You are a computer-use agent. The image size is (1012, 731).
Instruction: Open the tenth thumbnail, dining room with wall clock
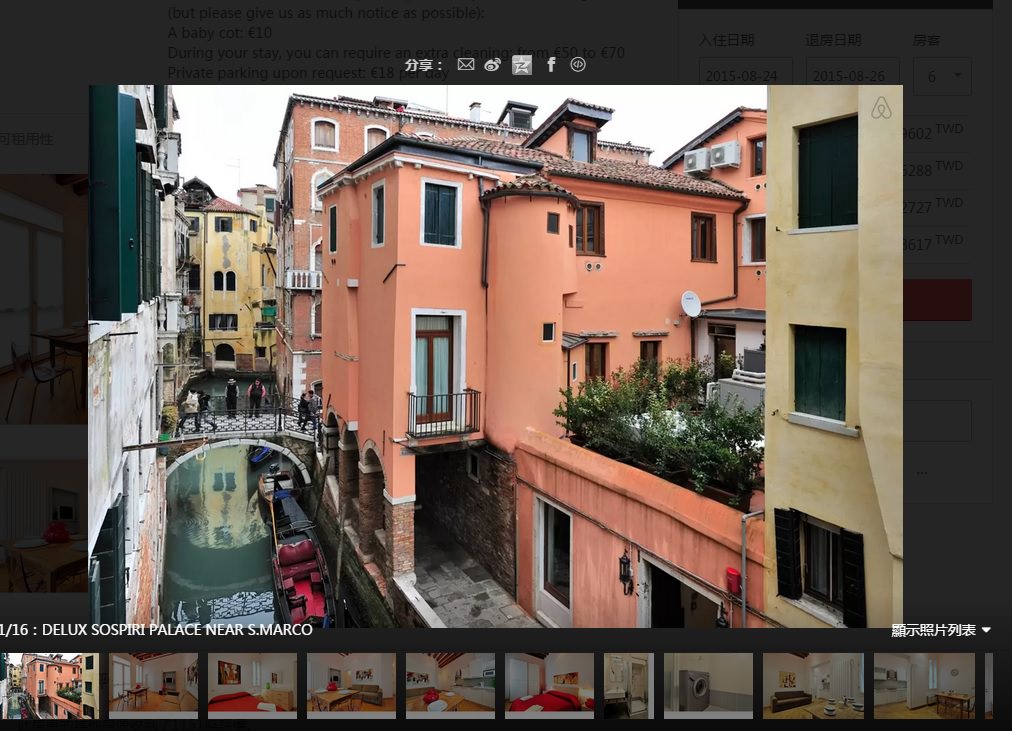924,685
